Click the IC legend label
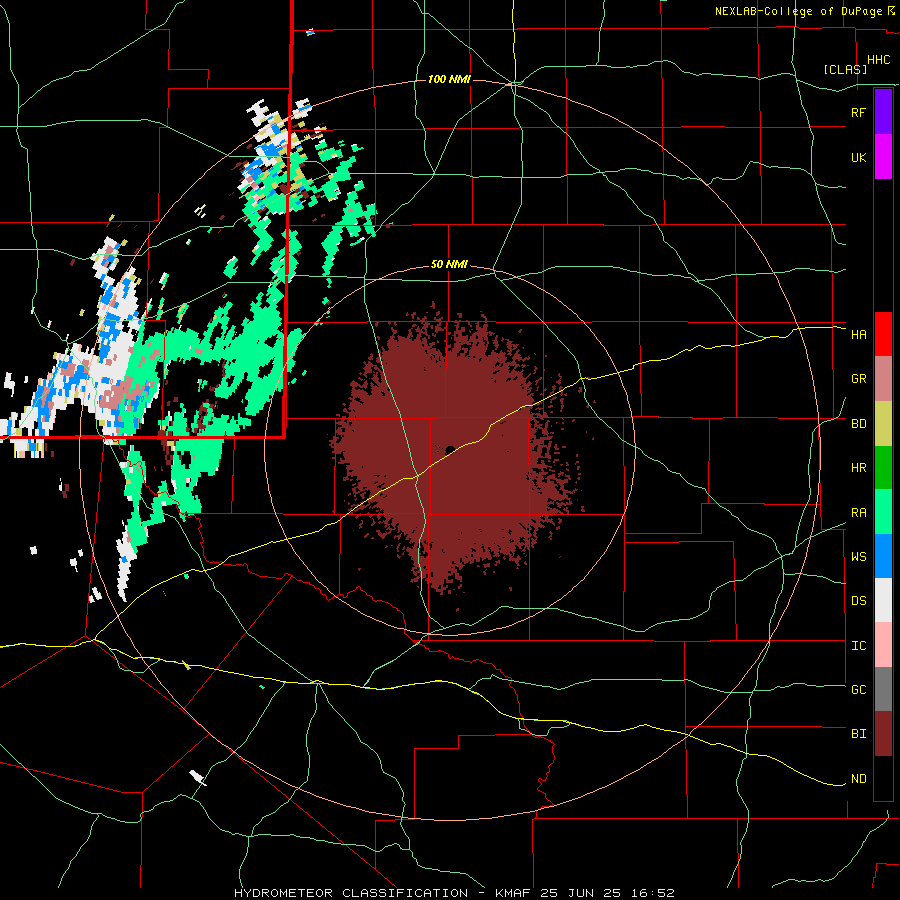Viewport: 900px width, 900px height. tap(858, 646)
